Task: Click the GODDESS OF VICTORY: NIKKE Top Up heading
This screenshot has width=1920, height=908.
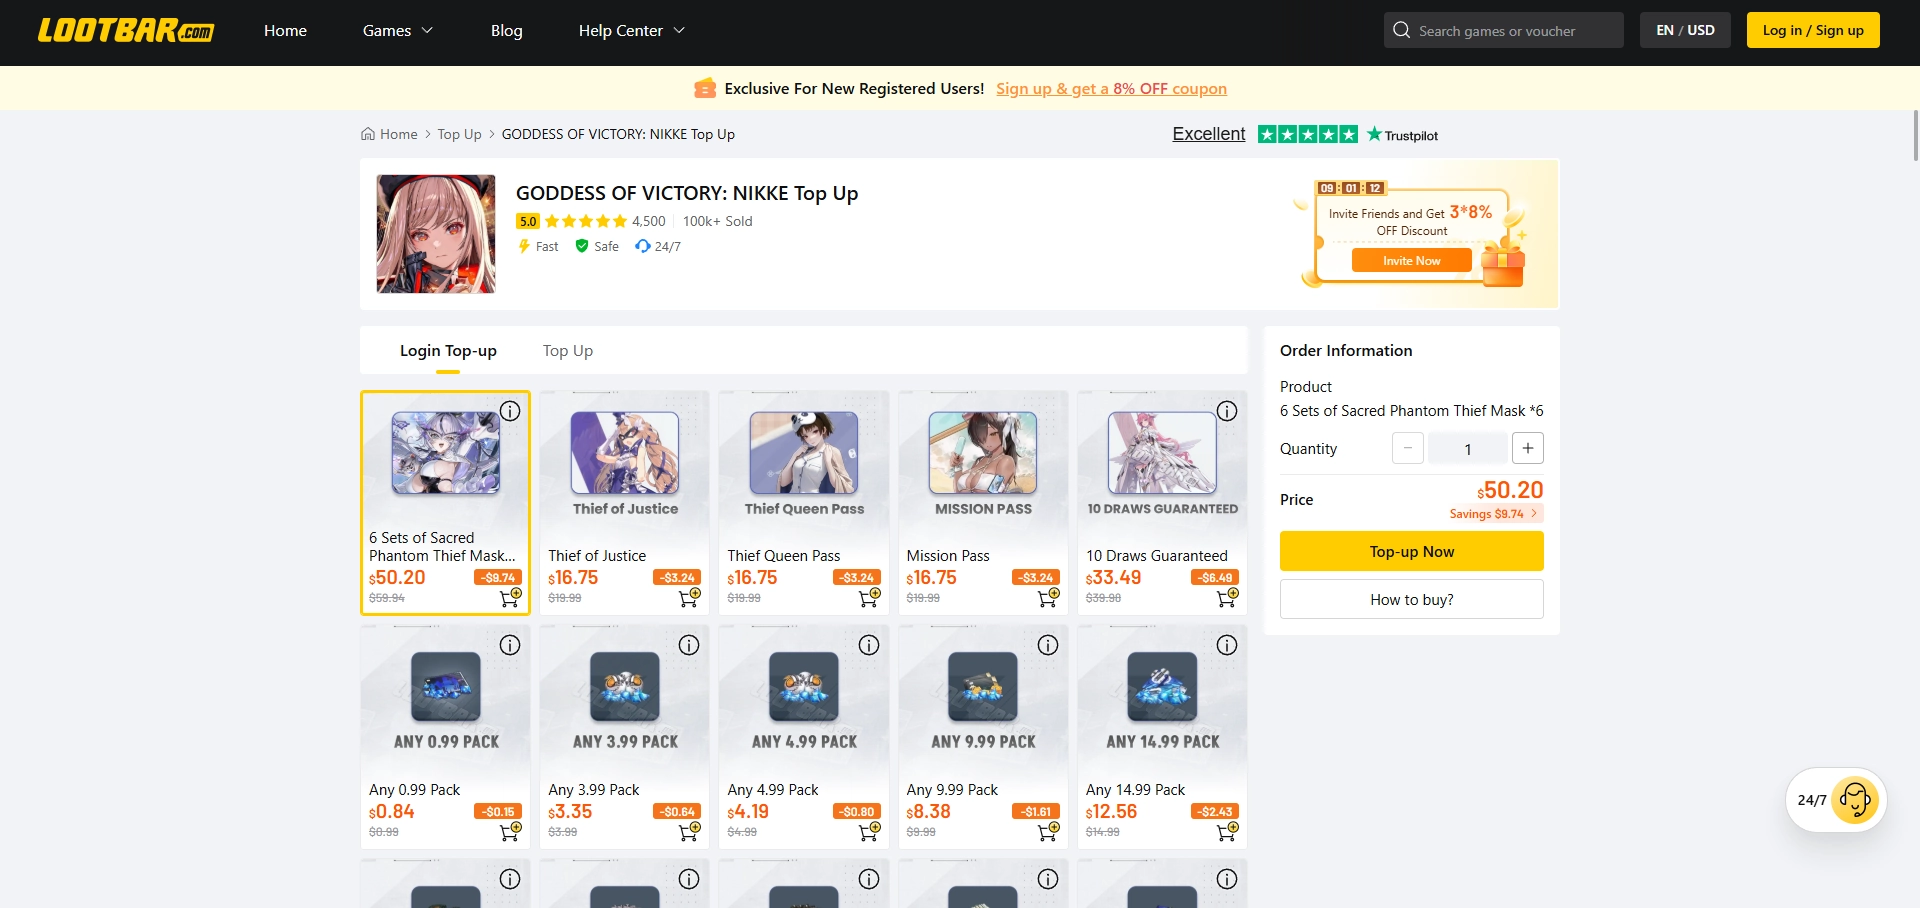Action: (x=687, y=193)
